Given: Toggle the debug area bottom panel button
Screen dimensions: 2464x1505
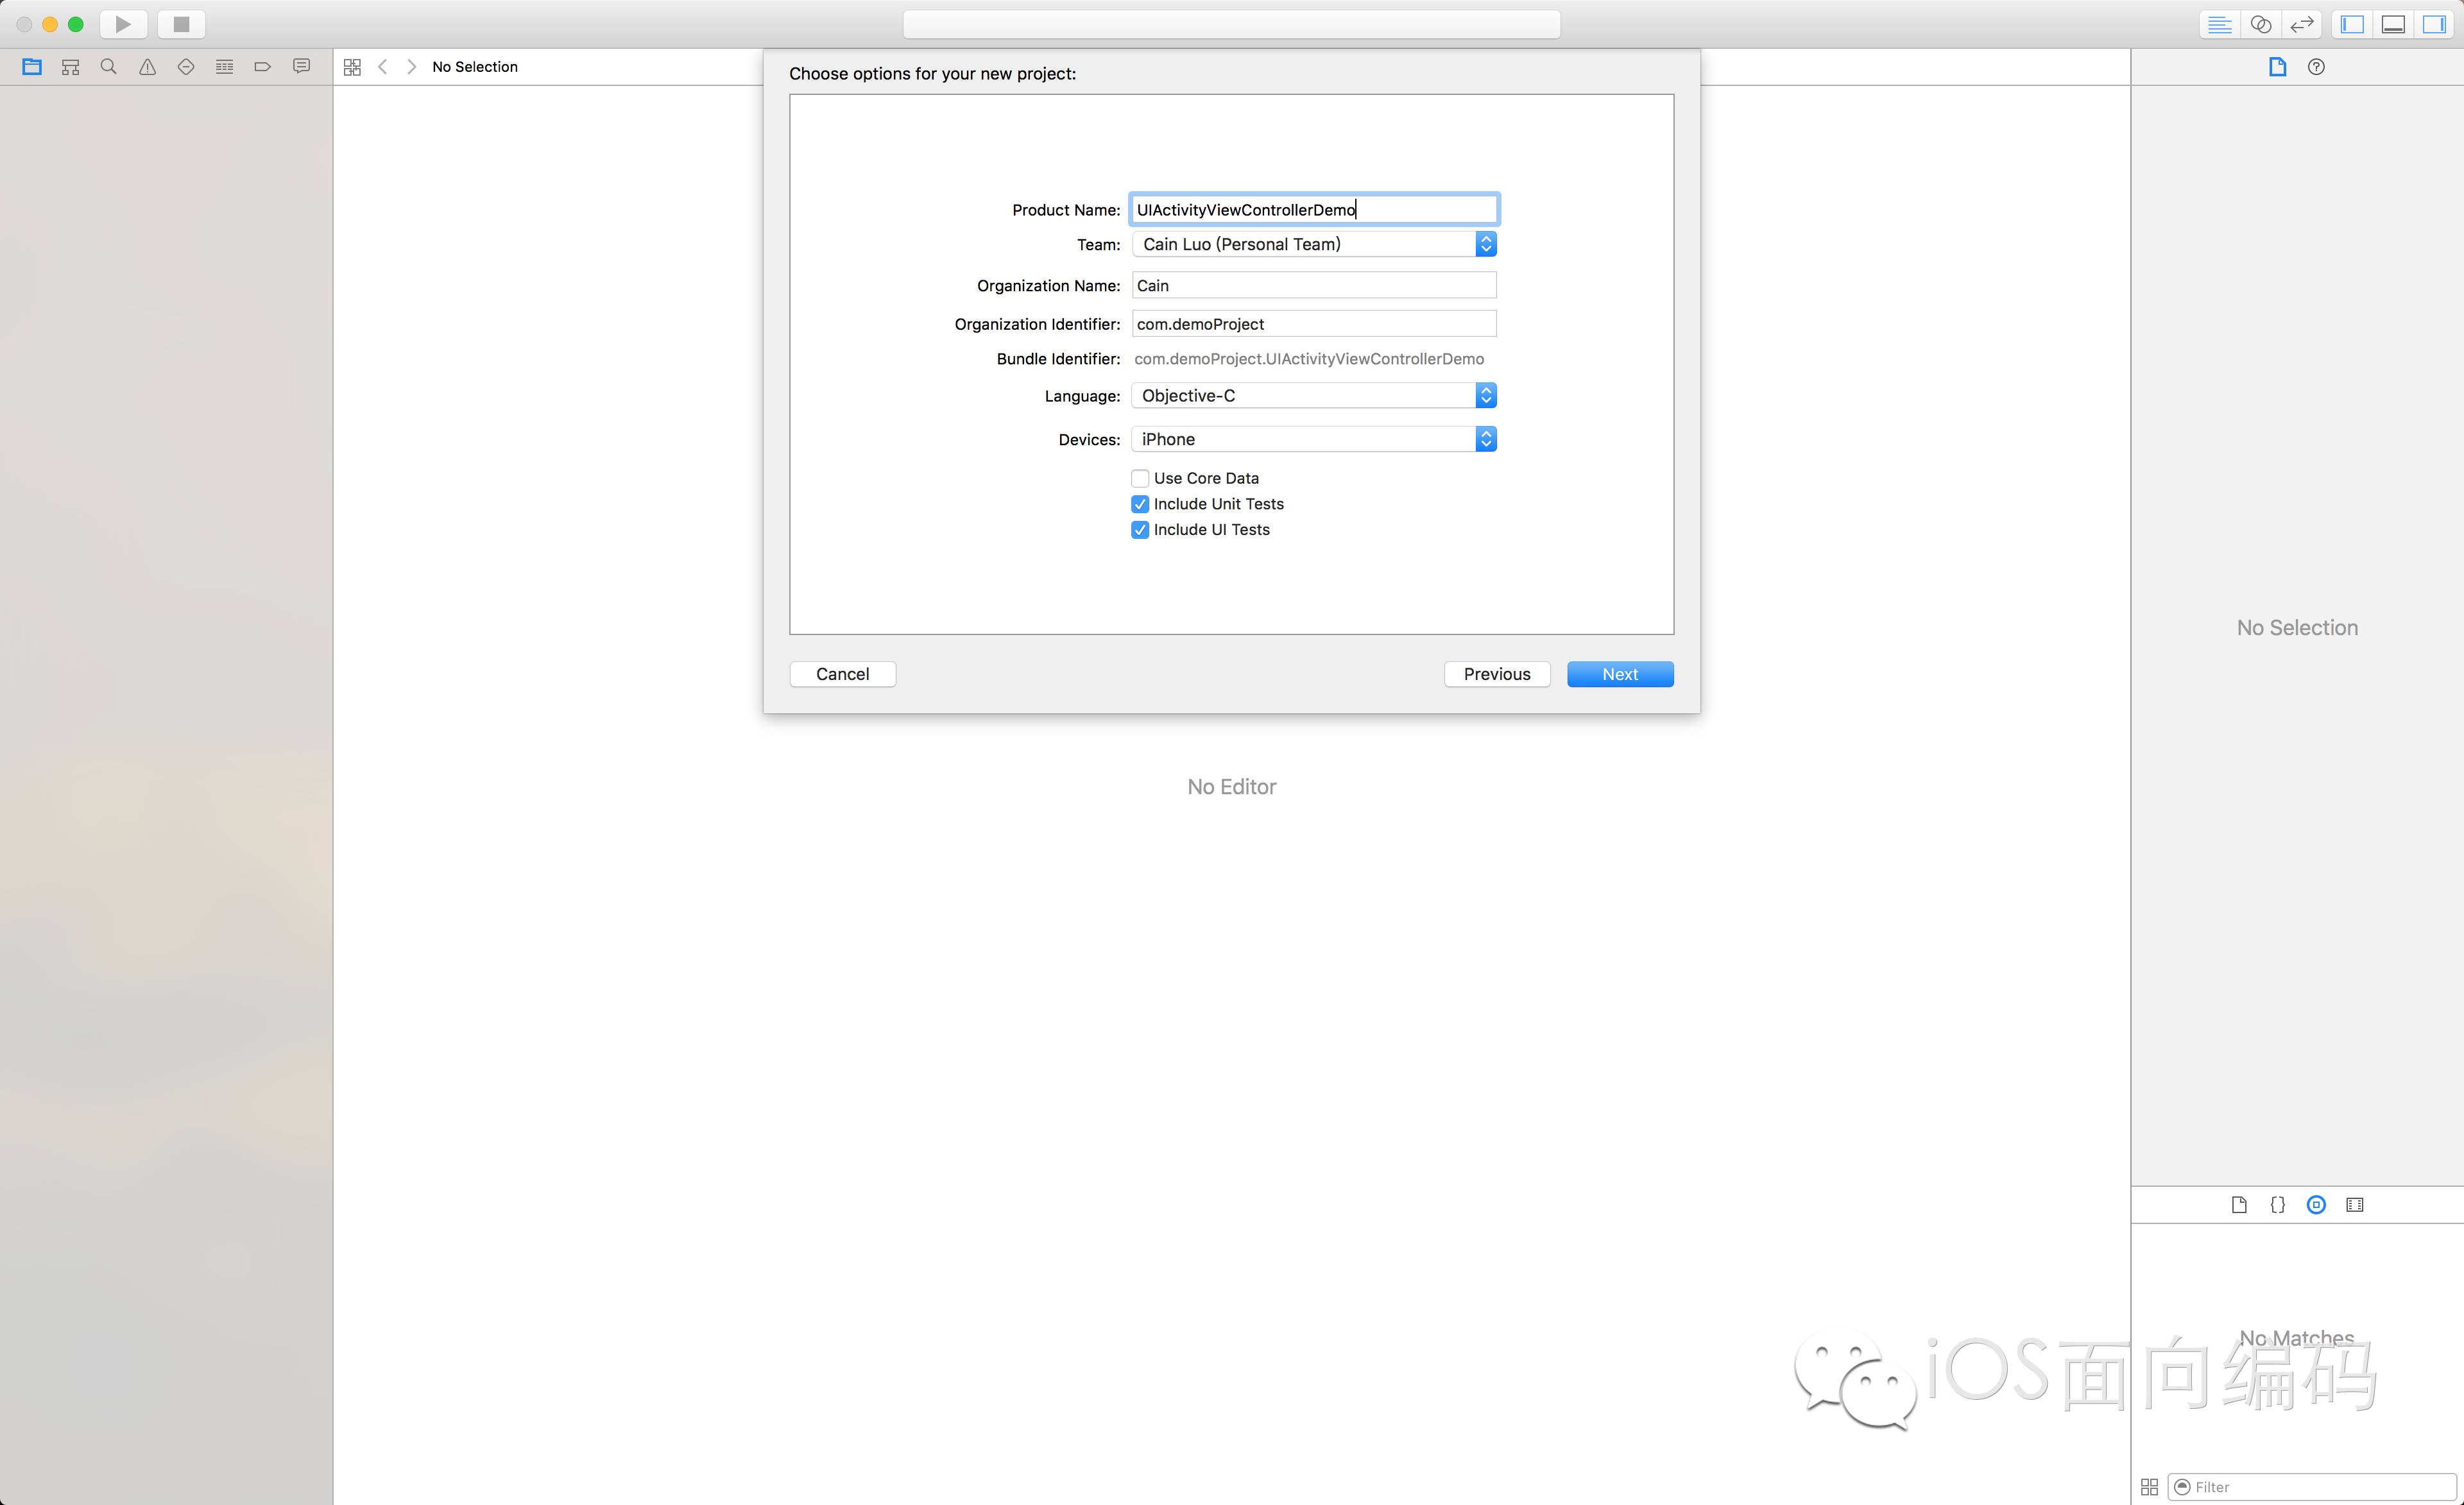Looking at the screenshot, I should tap(2393, 24).
